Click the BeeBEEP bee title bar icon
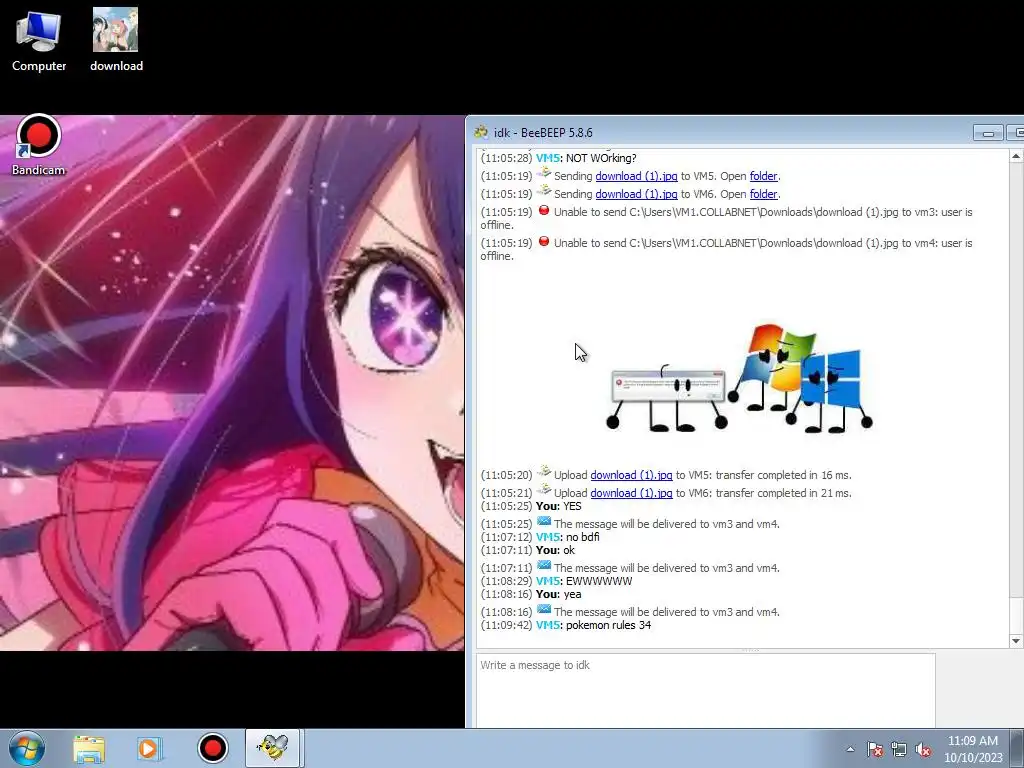This screenshot has height=768, width=1024. click(x=481, y=132)
